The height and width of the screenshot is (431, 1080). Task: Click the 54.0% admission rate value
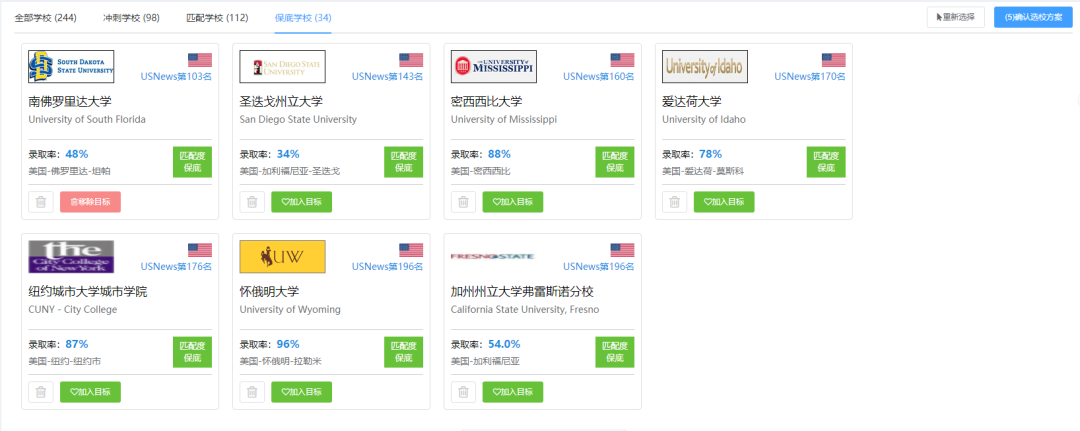[504, 344]
